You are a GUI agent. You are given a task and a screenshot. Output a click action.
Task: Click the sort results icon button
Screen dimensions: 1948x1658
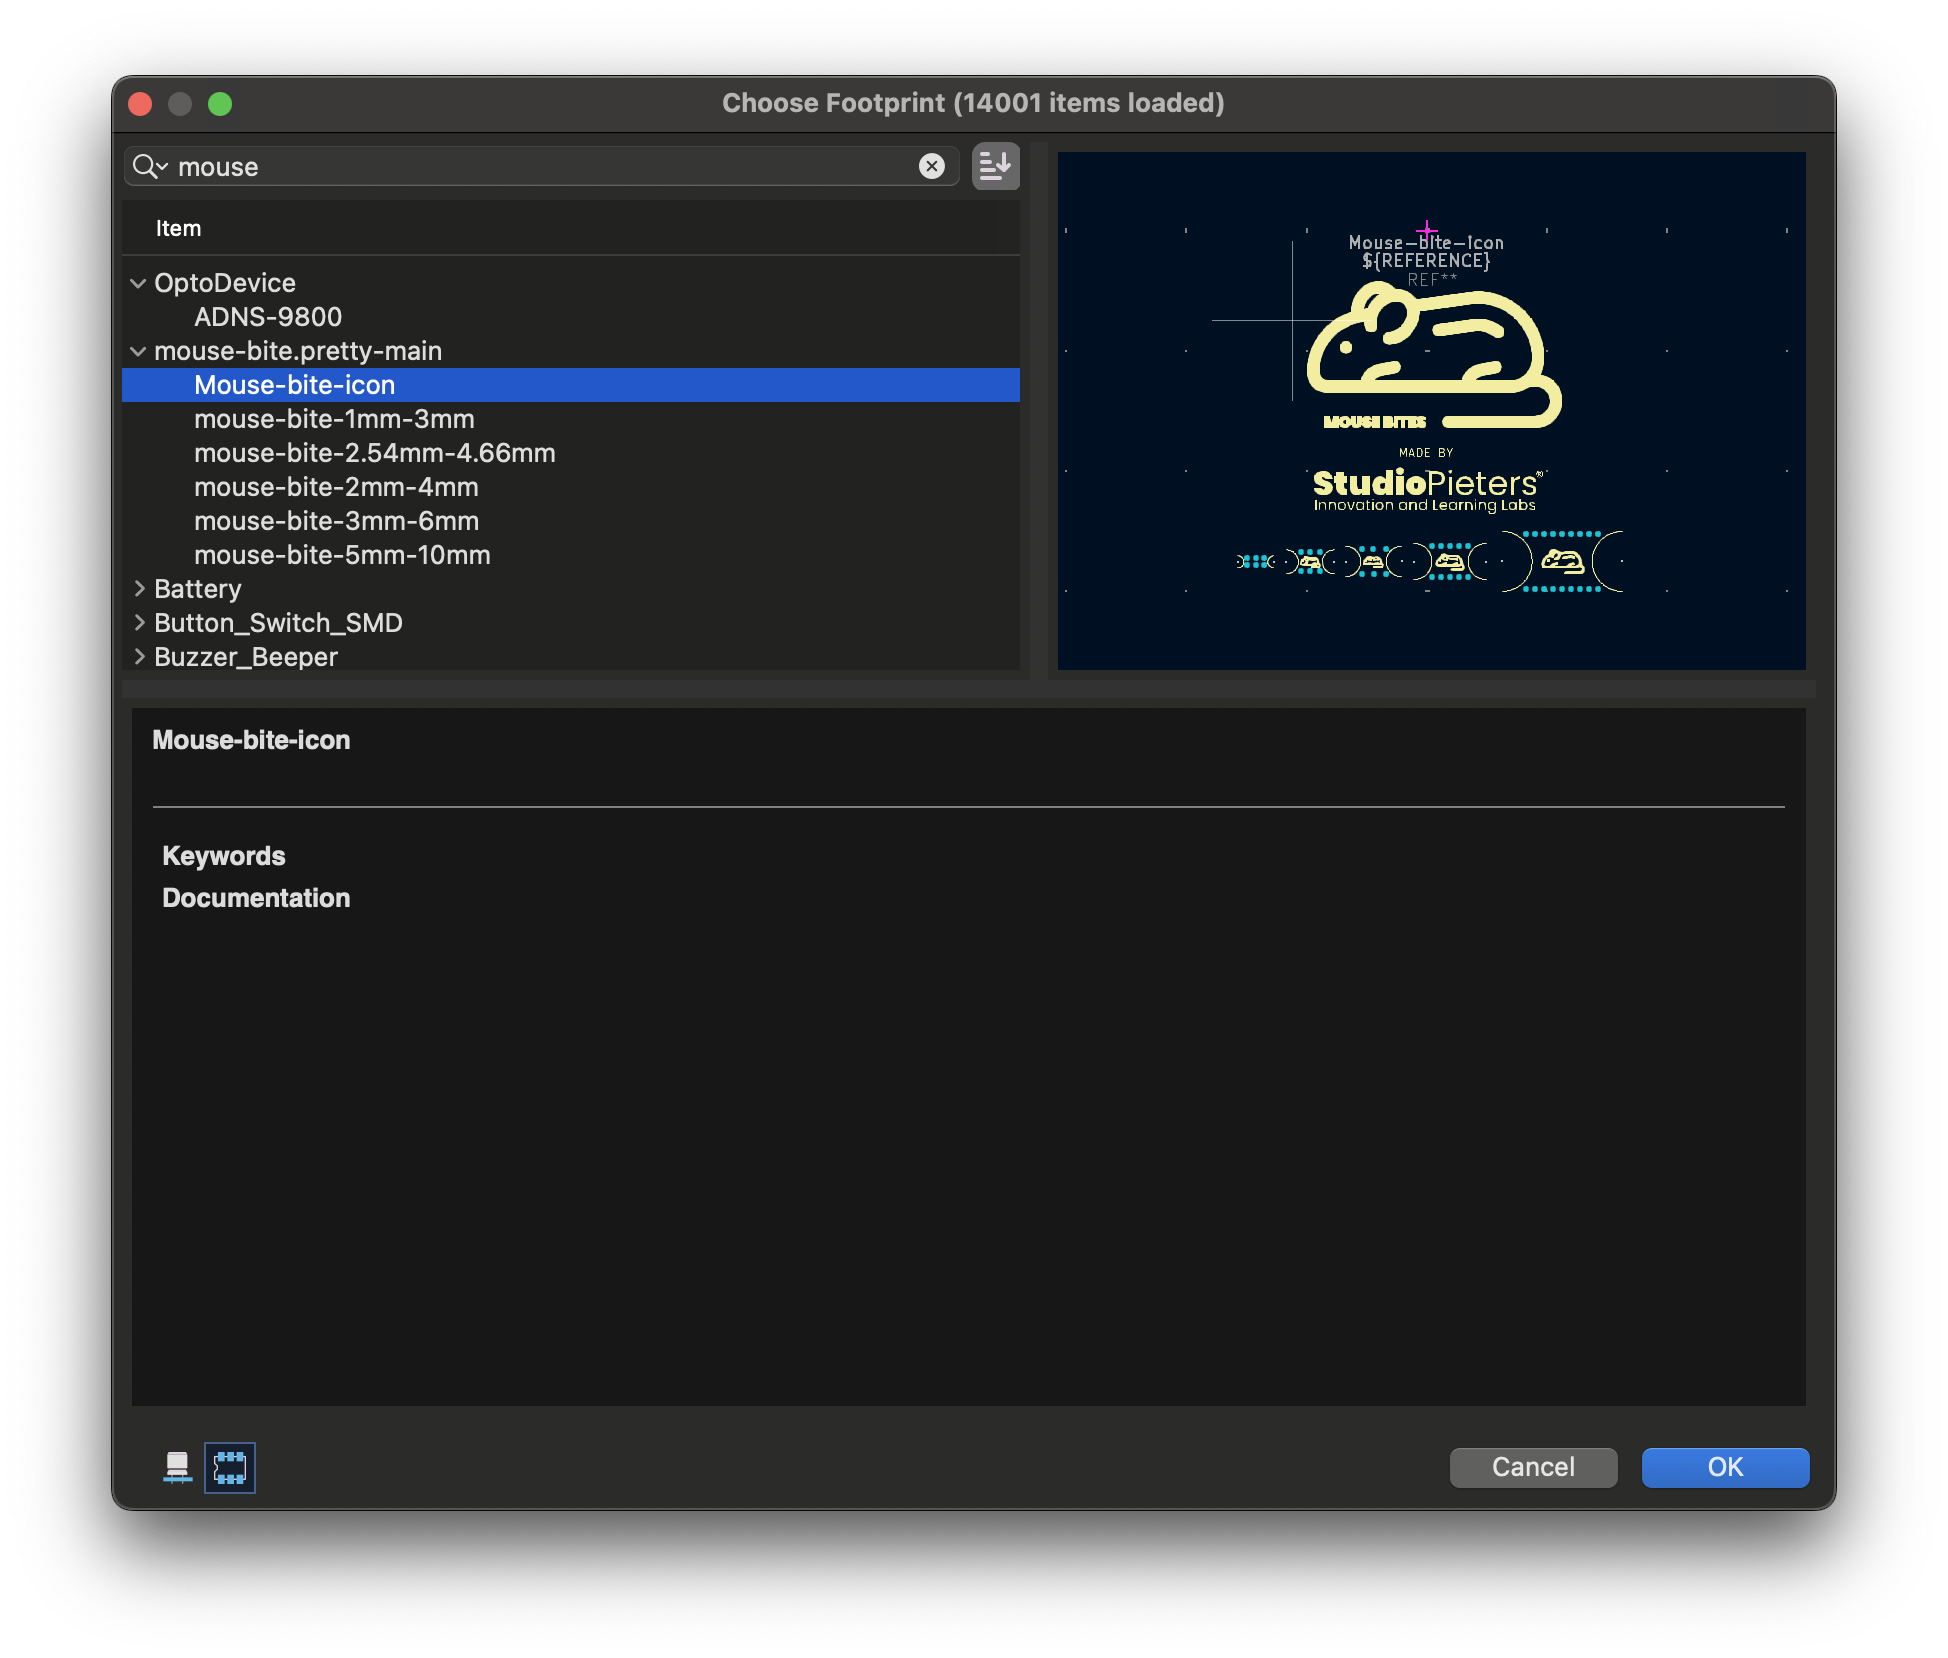(x=995, y=166)
